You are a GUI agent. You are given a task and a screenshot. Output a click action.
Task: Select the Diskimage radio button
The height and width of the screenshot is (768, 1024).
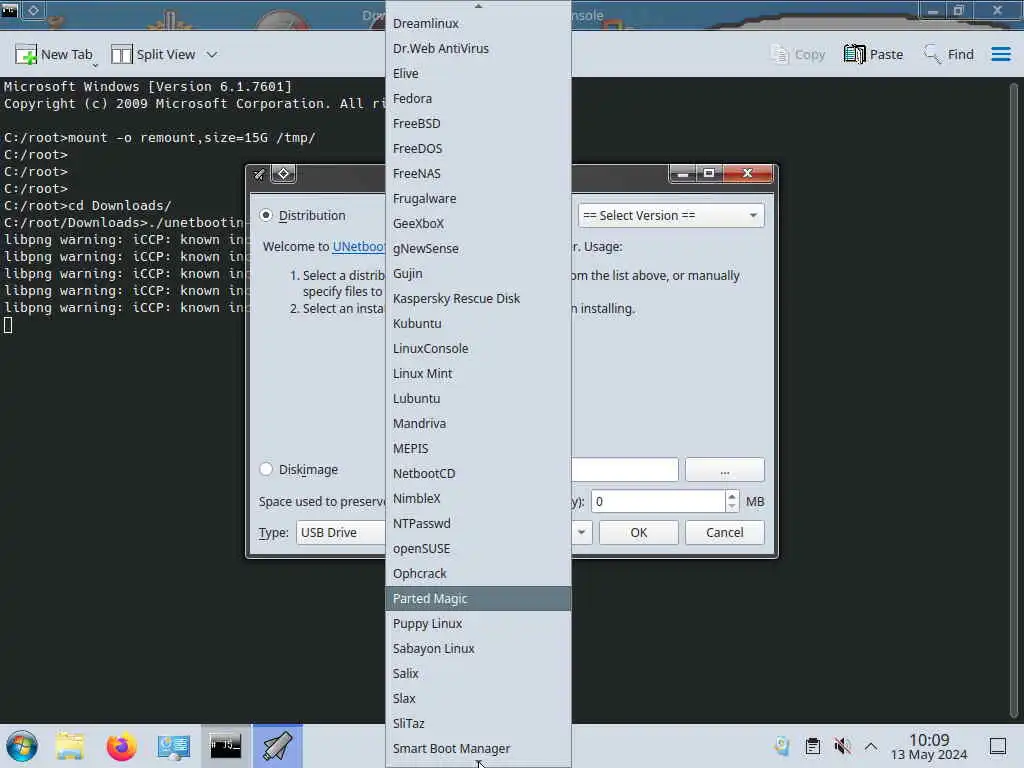[x=266, y=469]
